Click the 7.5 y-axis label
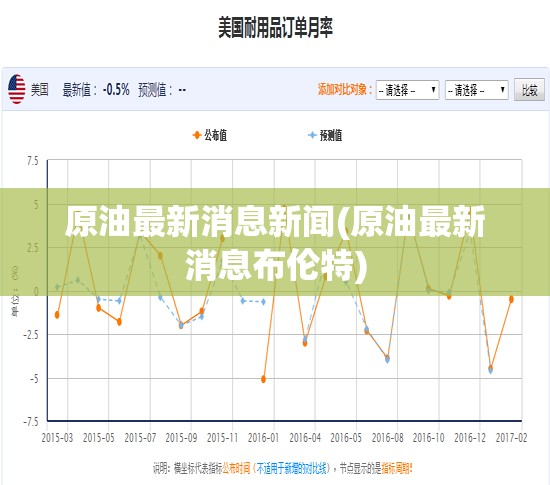The height and width of the screenshot is (485, 550). click(x=33, y=161)
